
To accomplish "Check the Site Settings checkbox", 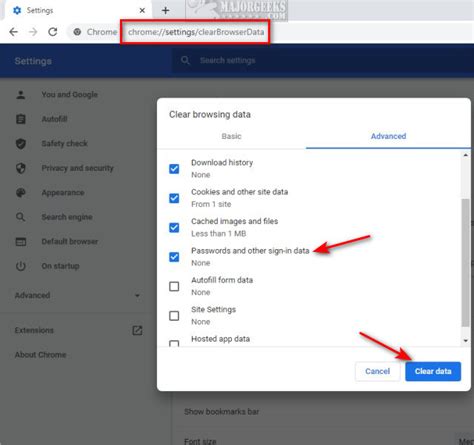I will (x=174, y=316).
